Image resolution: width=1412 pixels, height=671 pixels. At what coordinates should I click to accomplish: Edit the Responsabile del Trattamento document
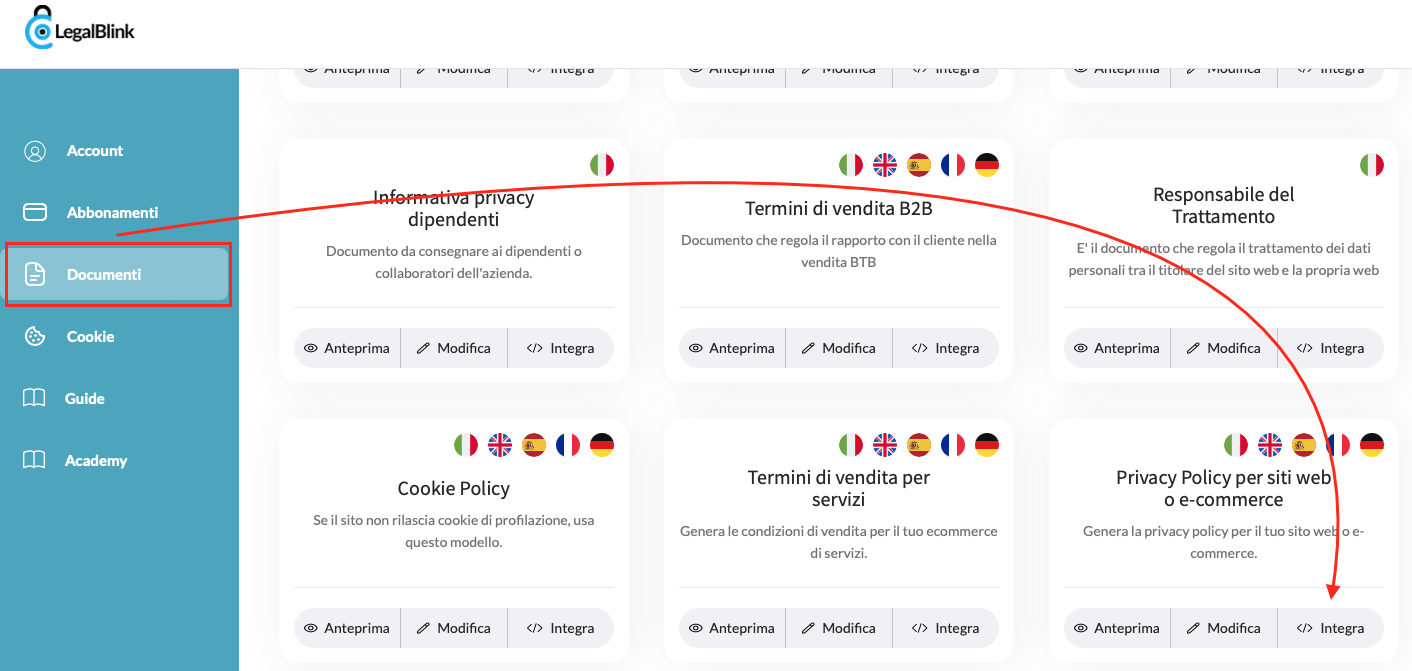click(1223, 347)
